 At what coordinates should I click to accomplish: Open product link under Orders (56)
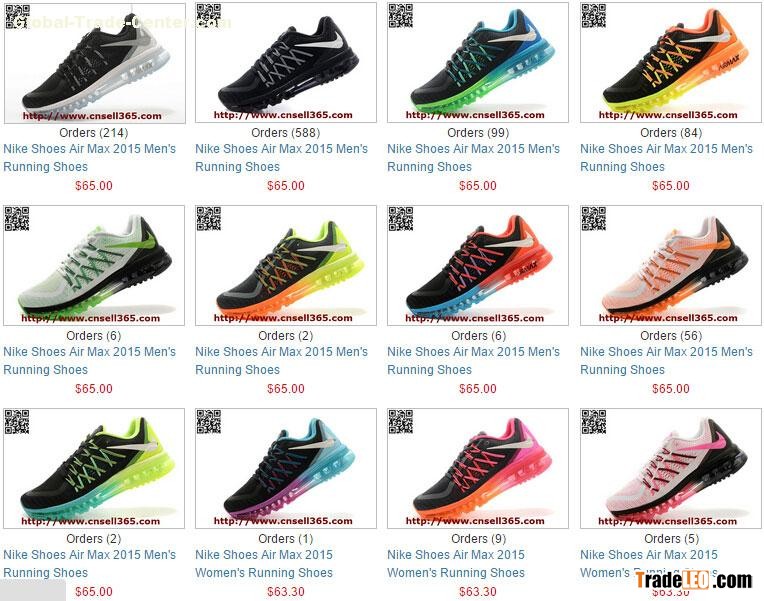pos(667,361)
